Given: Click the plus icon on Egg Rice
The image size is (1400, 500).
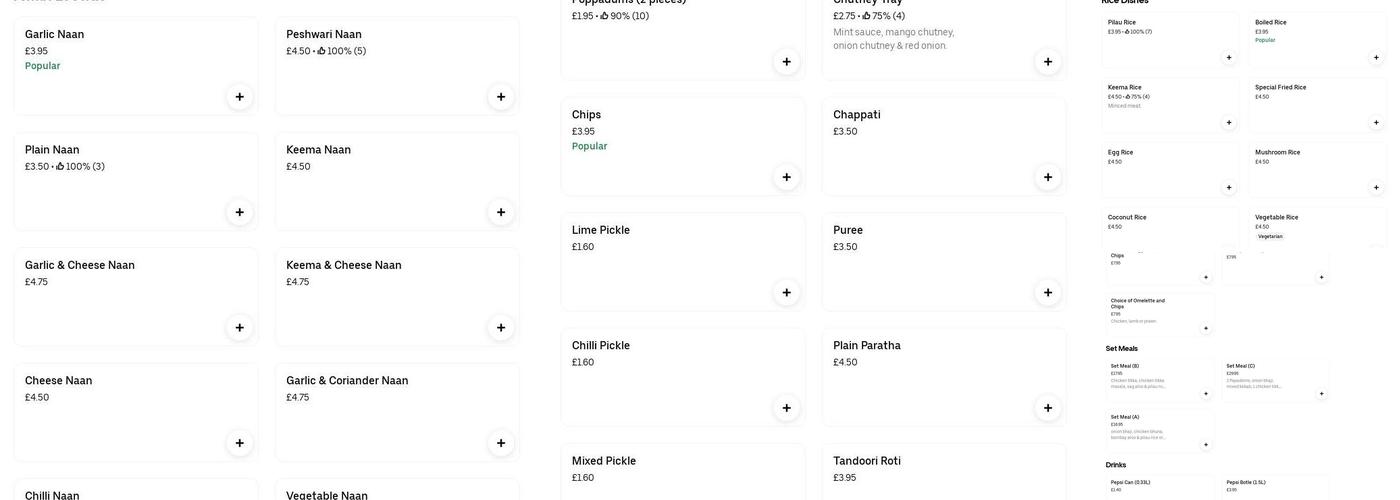Looking at the screenshot, I should (x=1229, y=188).
